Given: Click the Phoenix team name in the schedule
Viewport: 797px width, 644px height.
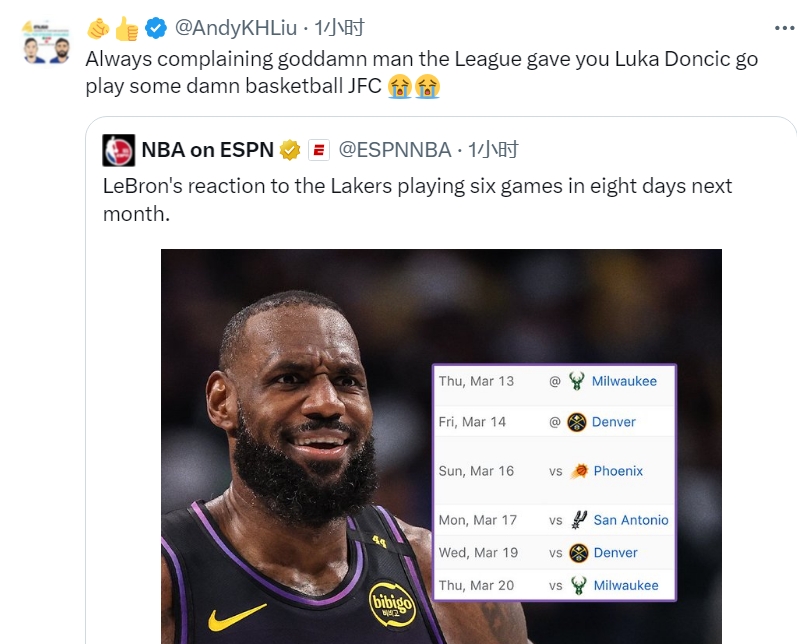Looking at the screenshot, I should pyautogui.click(x=618, y=471).
